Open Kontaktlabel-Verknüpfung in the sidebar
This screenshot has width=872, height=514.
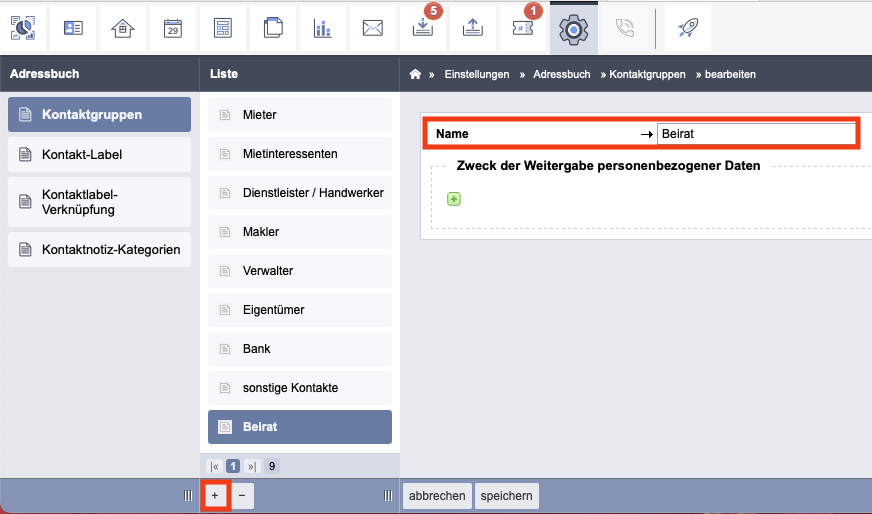(x=100, y=202)
